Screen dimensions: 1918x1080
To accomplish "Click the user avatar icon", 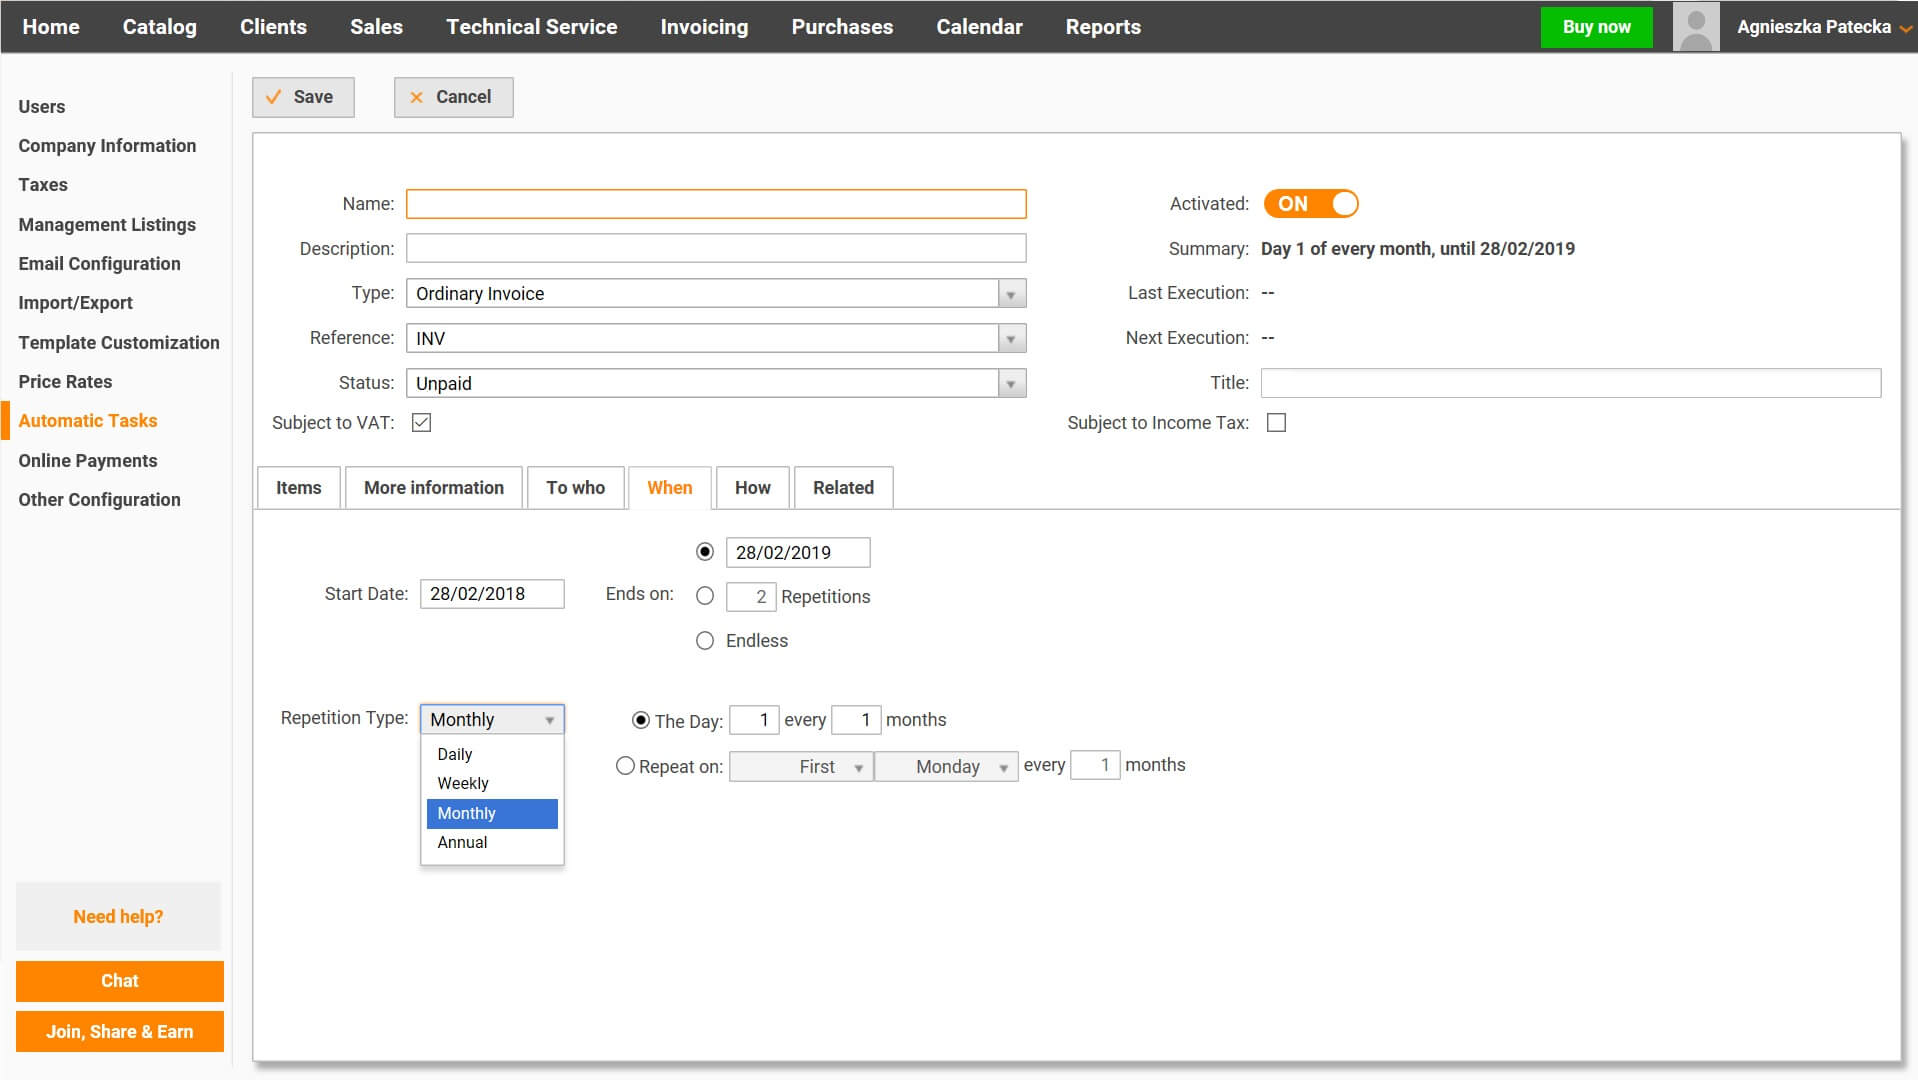I will tap(1695, 27).
